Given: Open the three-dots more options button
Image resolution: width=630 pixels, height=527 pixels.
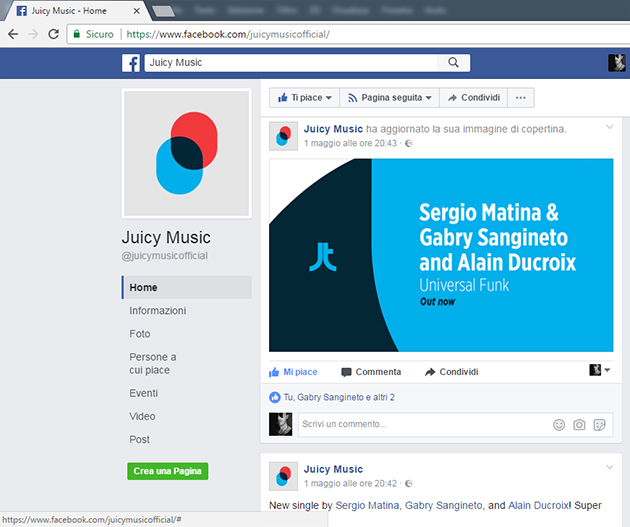Looking at the screenshot, I should click(522, 98).
